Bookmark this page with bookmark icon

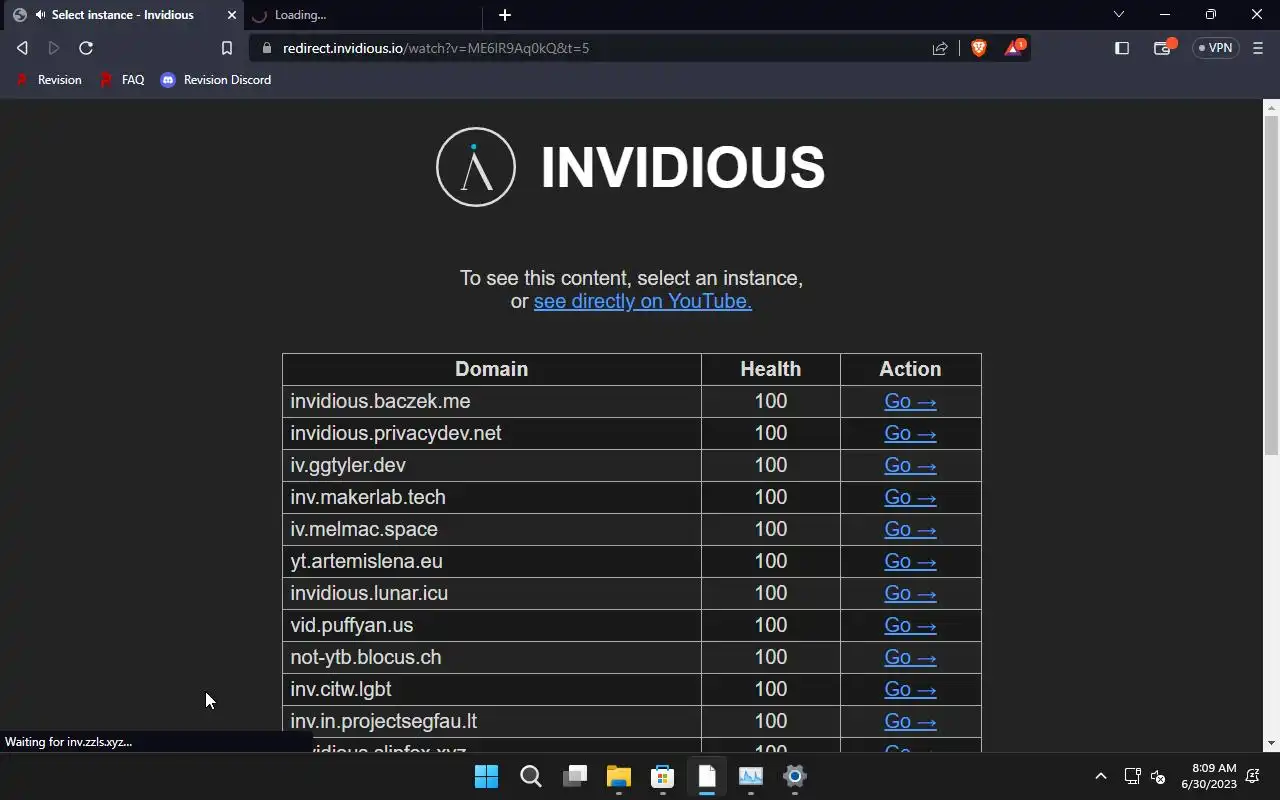pyautogui.click(x=227, y=48)
